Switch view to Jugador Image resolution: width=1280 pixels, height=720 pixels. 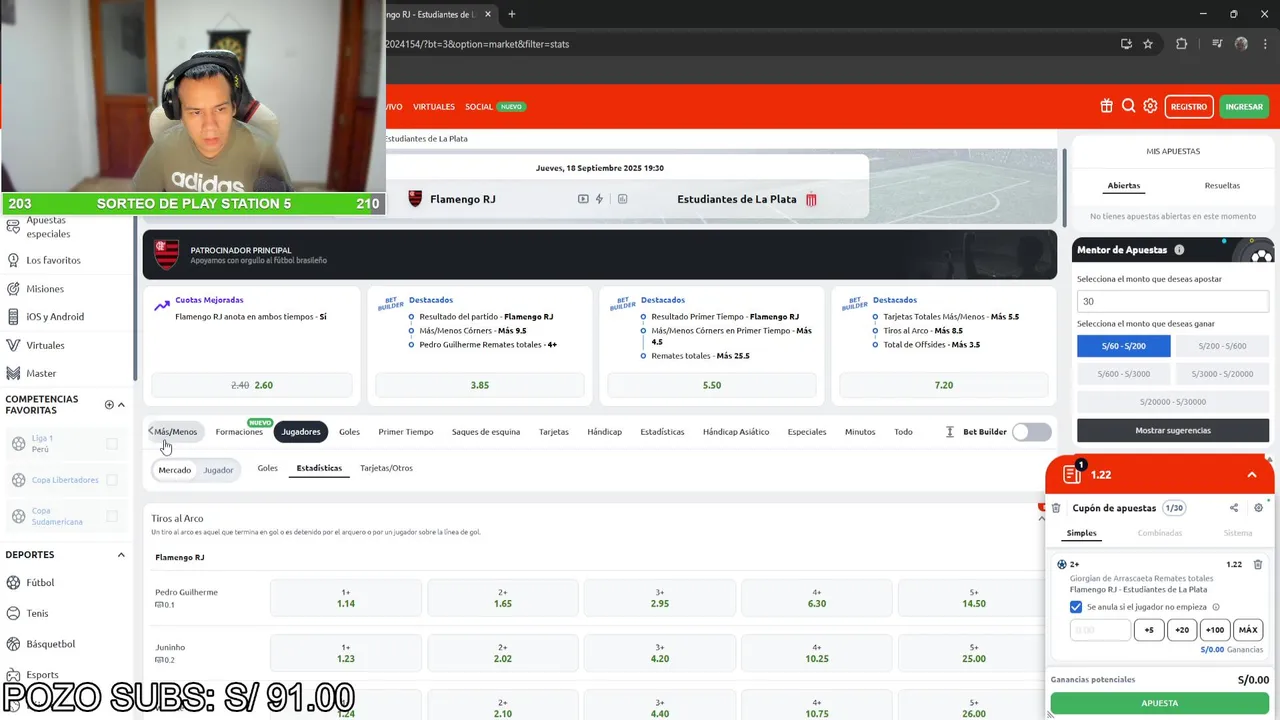(x=218, y=470)
